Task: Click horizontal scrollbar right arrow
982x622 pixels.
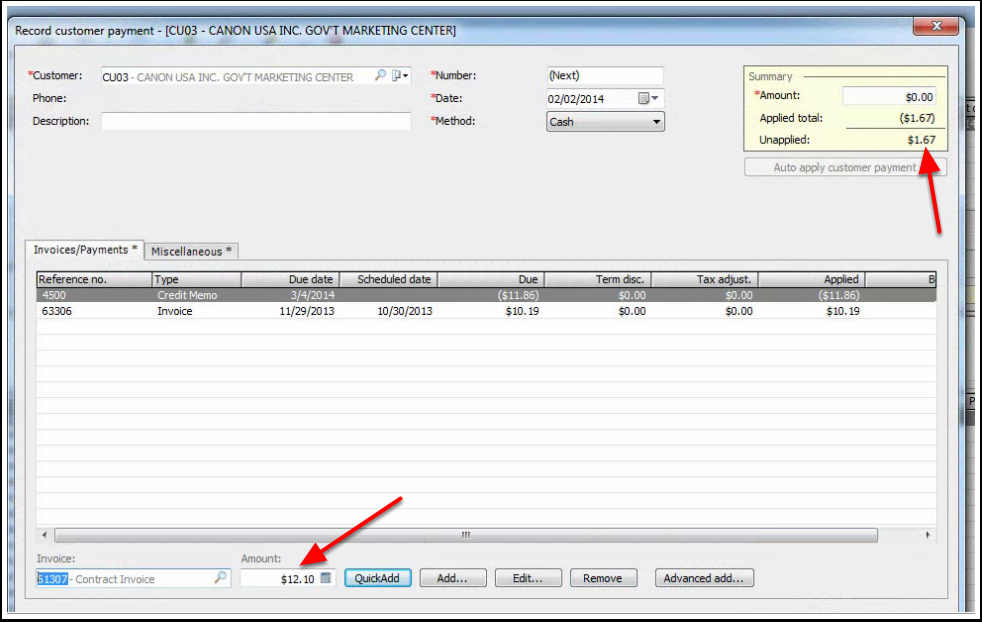Action: pos(928,535)
